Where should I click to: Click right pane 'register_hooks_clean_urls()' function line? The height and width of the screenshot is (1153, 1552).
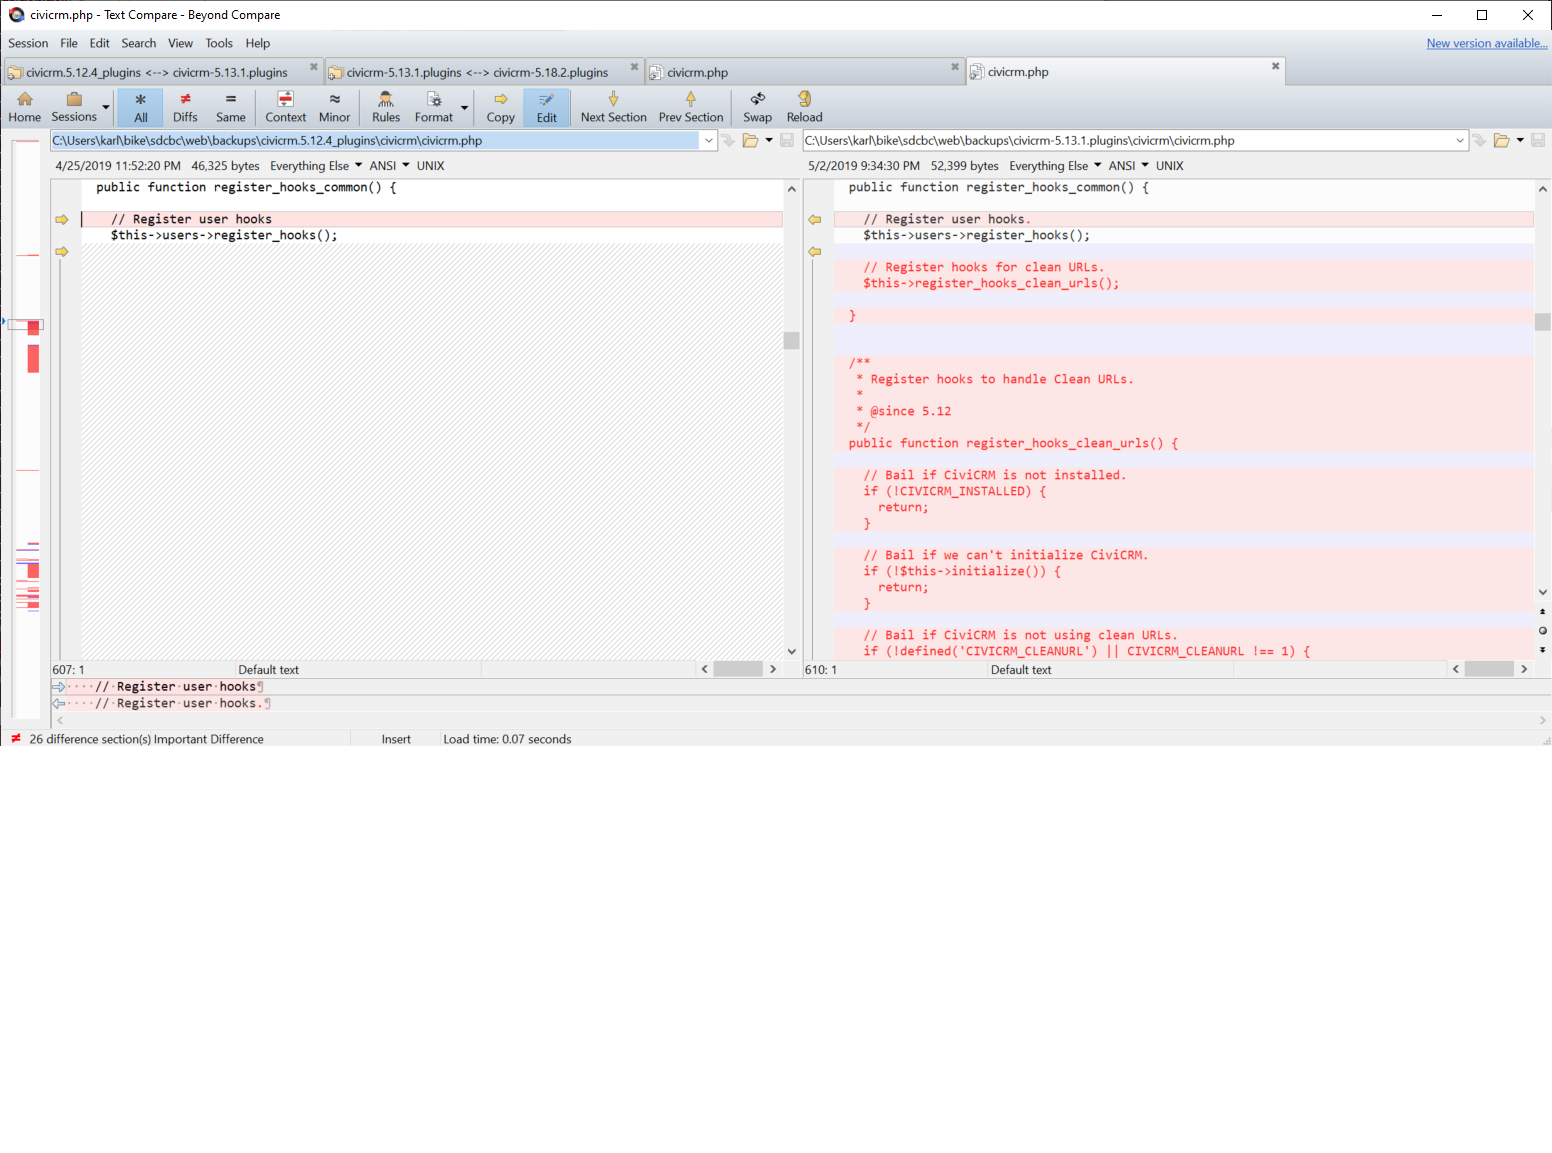coord(1013,443)
